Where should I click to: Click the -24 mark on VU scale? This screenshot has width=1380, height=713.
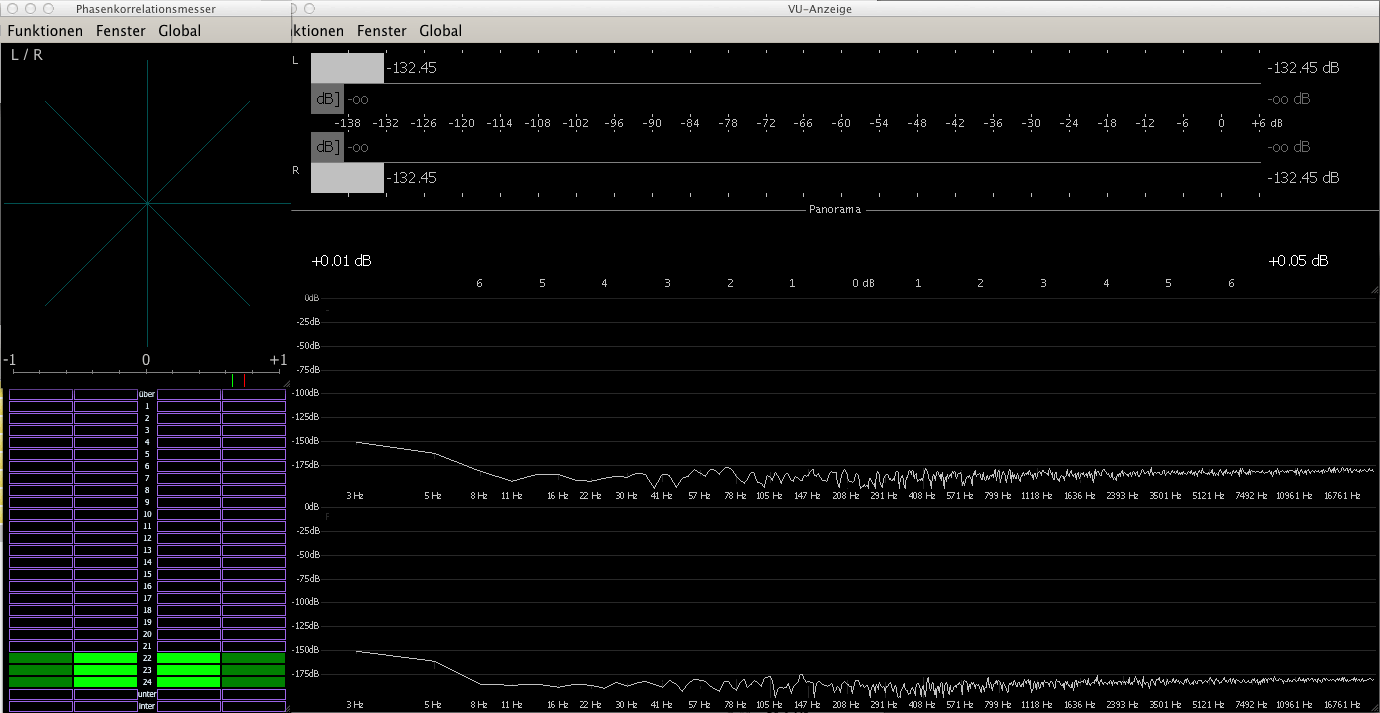(x=1069, y=123)
